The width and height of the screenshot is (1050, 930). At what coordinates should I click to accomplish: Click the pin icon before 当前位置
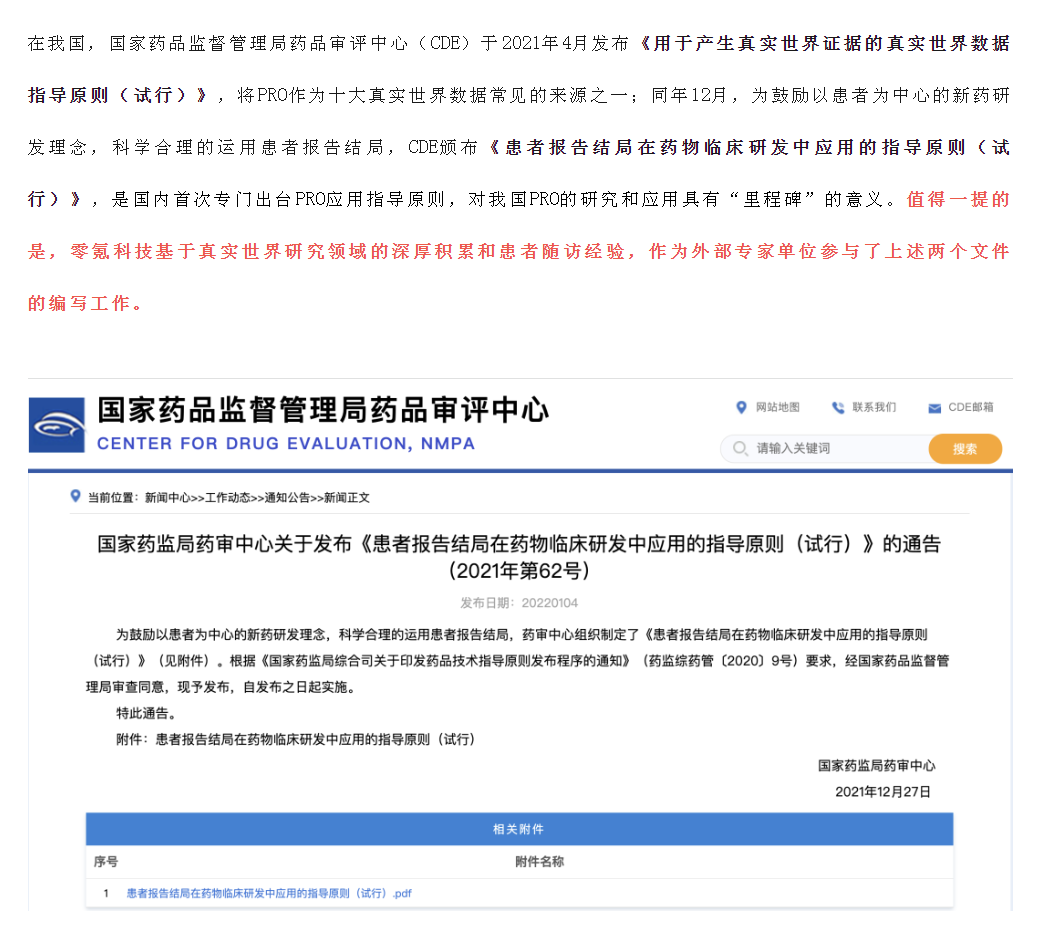(75, 496)
